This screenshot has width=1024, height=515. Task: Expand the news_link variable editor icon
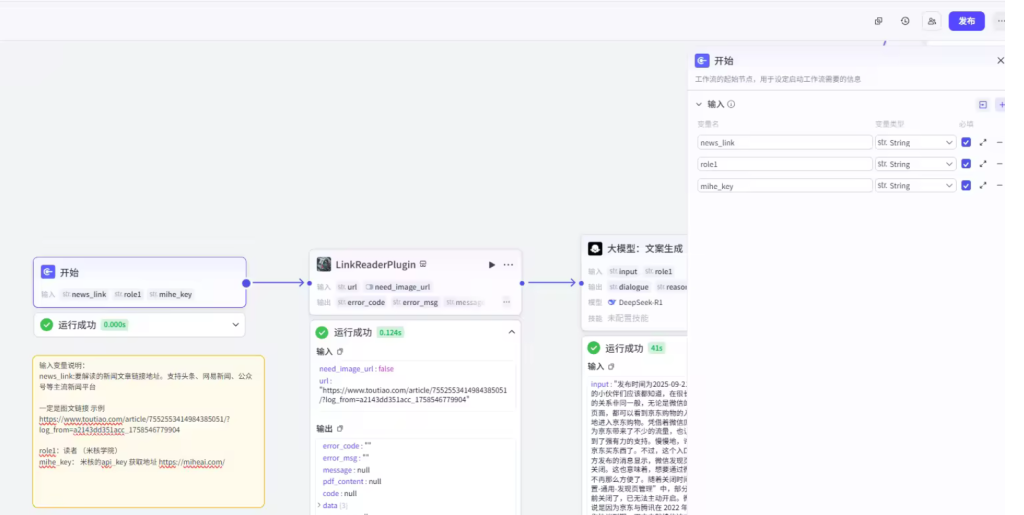coord(983,143)
